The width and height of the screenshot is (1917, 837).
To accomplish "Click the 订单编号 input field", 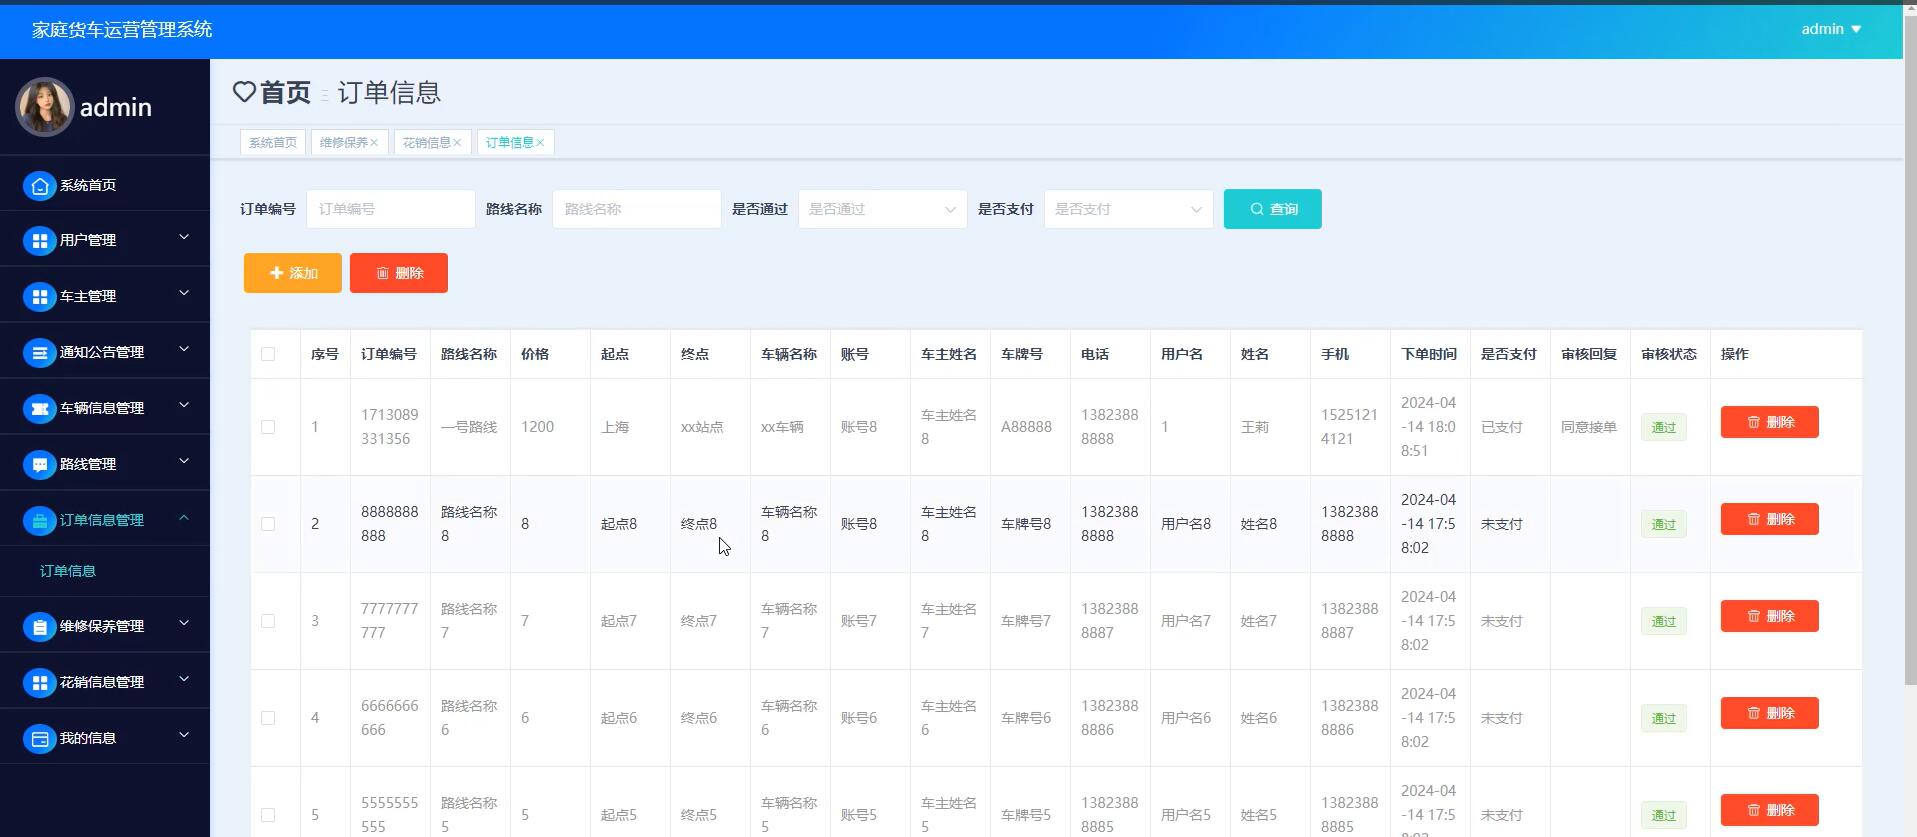I will tap(390, 209).
